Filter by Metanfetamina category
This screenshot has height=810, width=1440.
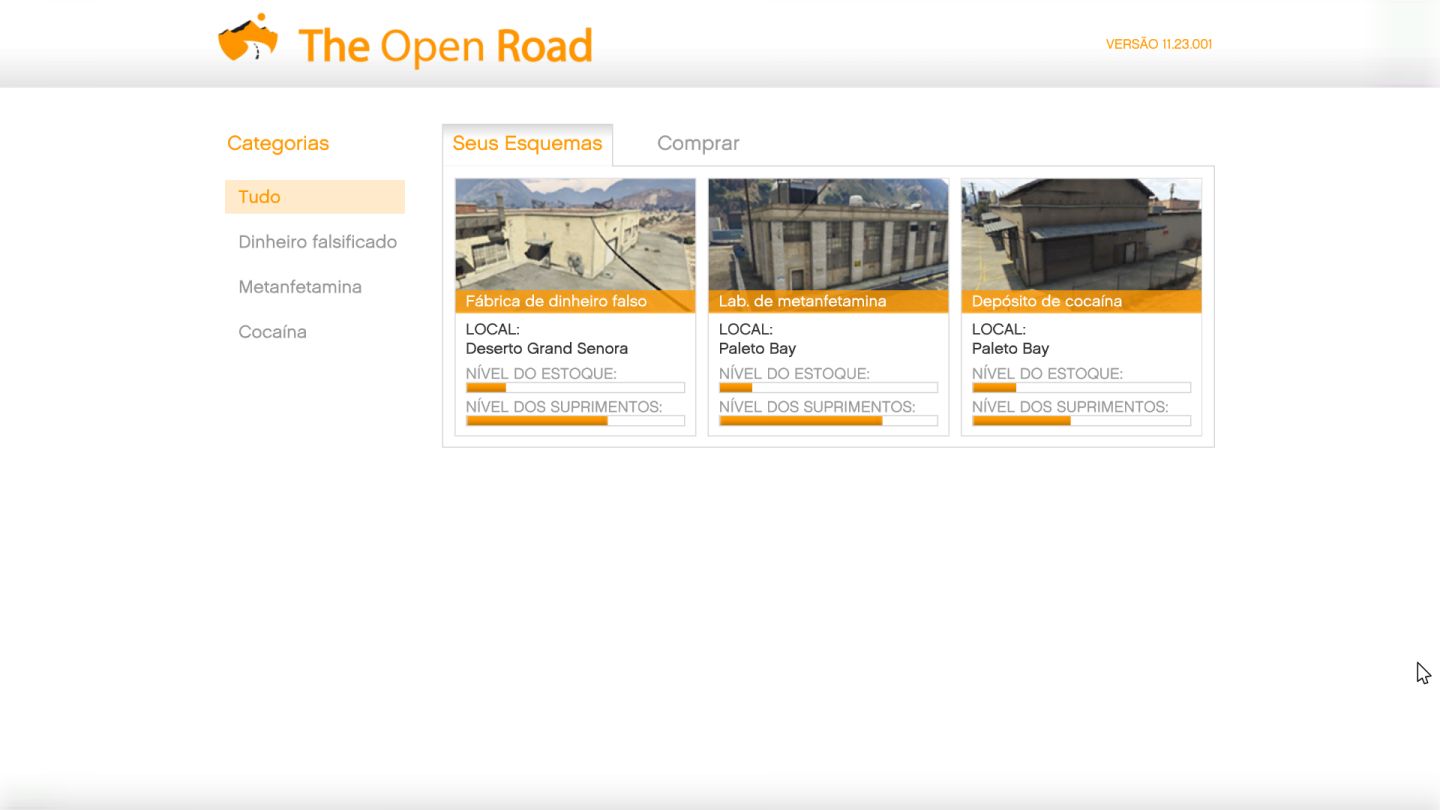[x=300, y=287]
